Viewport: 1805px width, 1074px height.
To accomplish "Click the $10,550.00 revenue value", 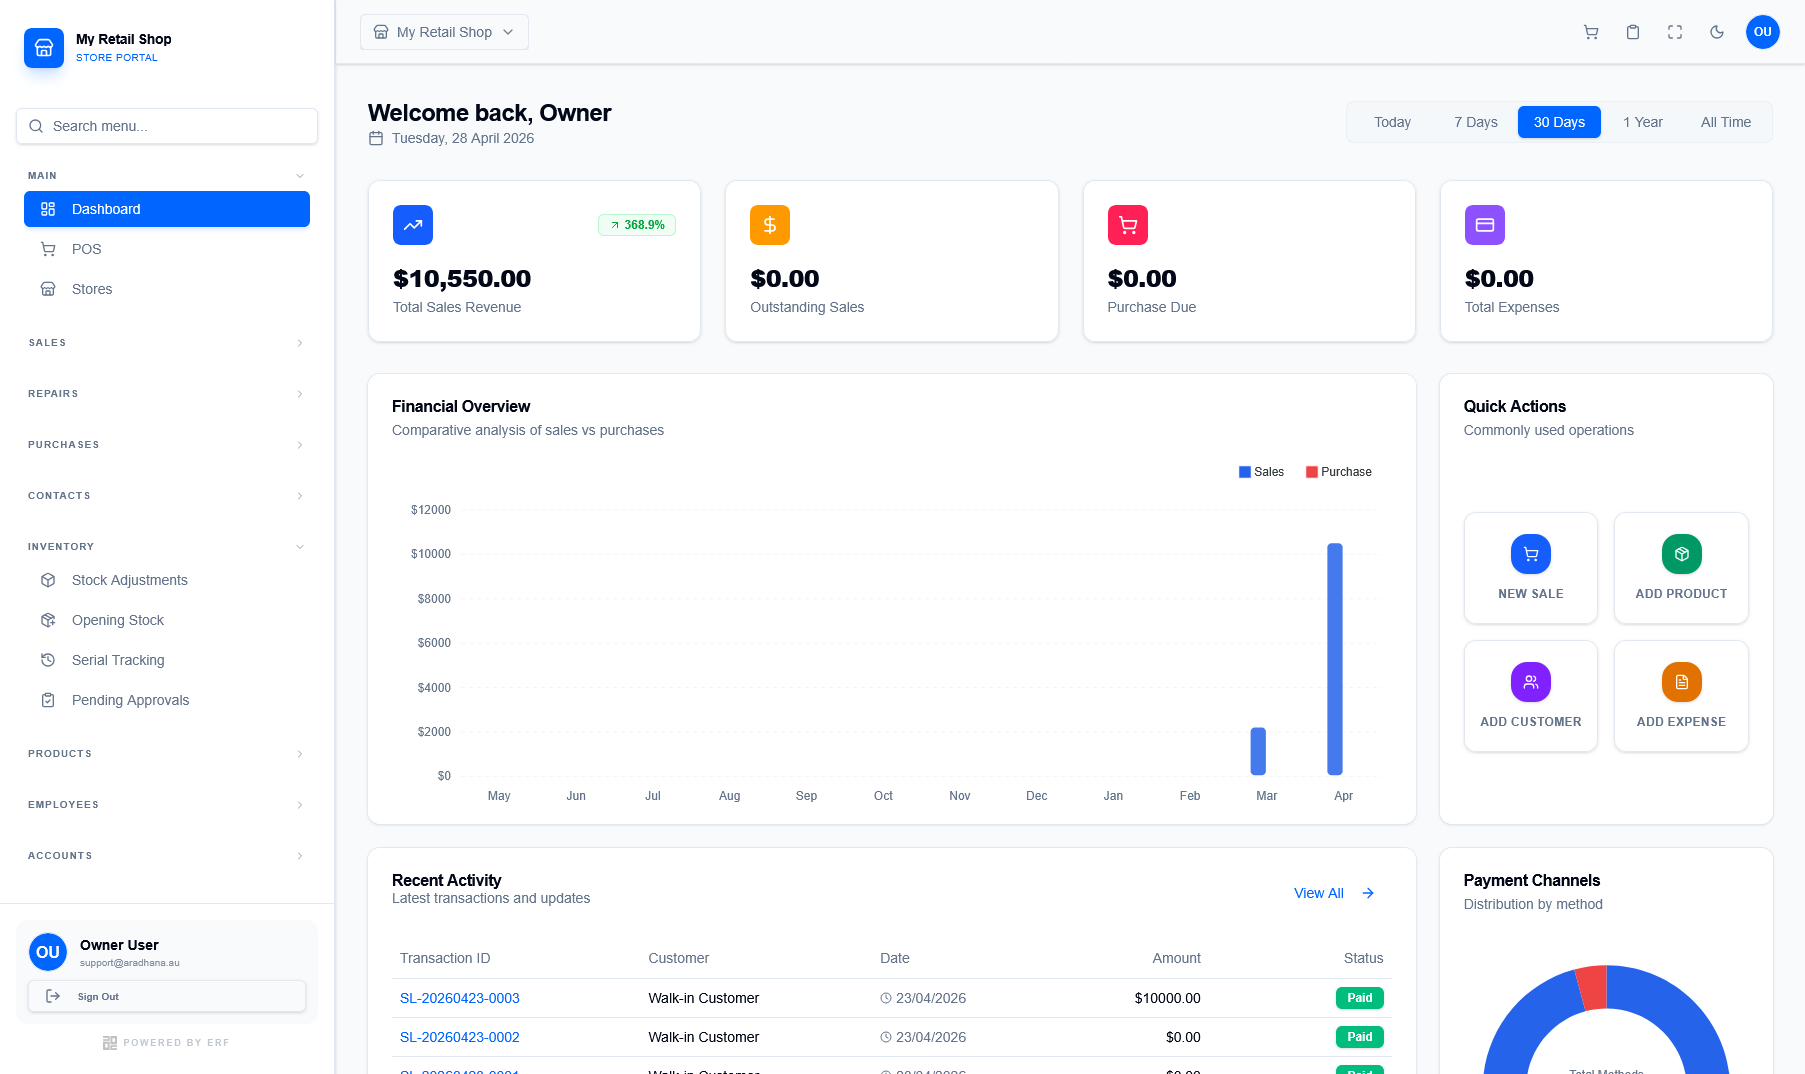I will 462,279.
